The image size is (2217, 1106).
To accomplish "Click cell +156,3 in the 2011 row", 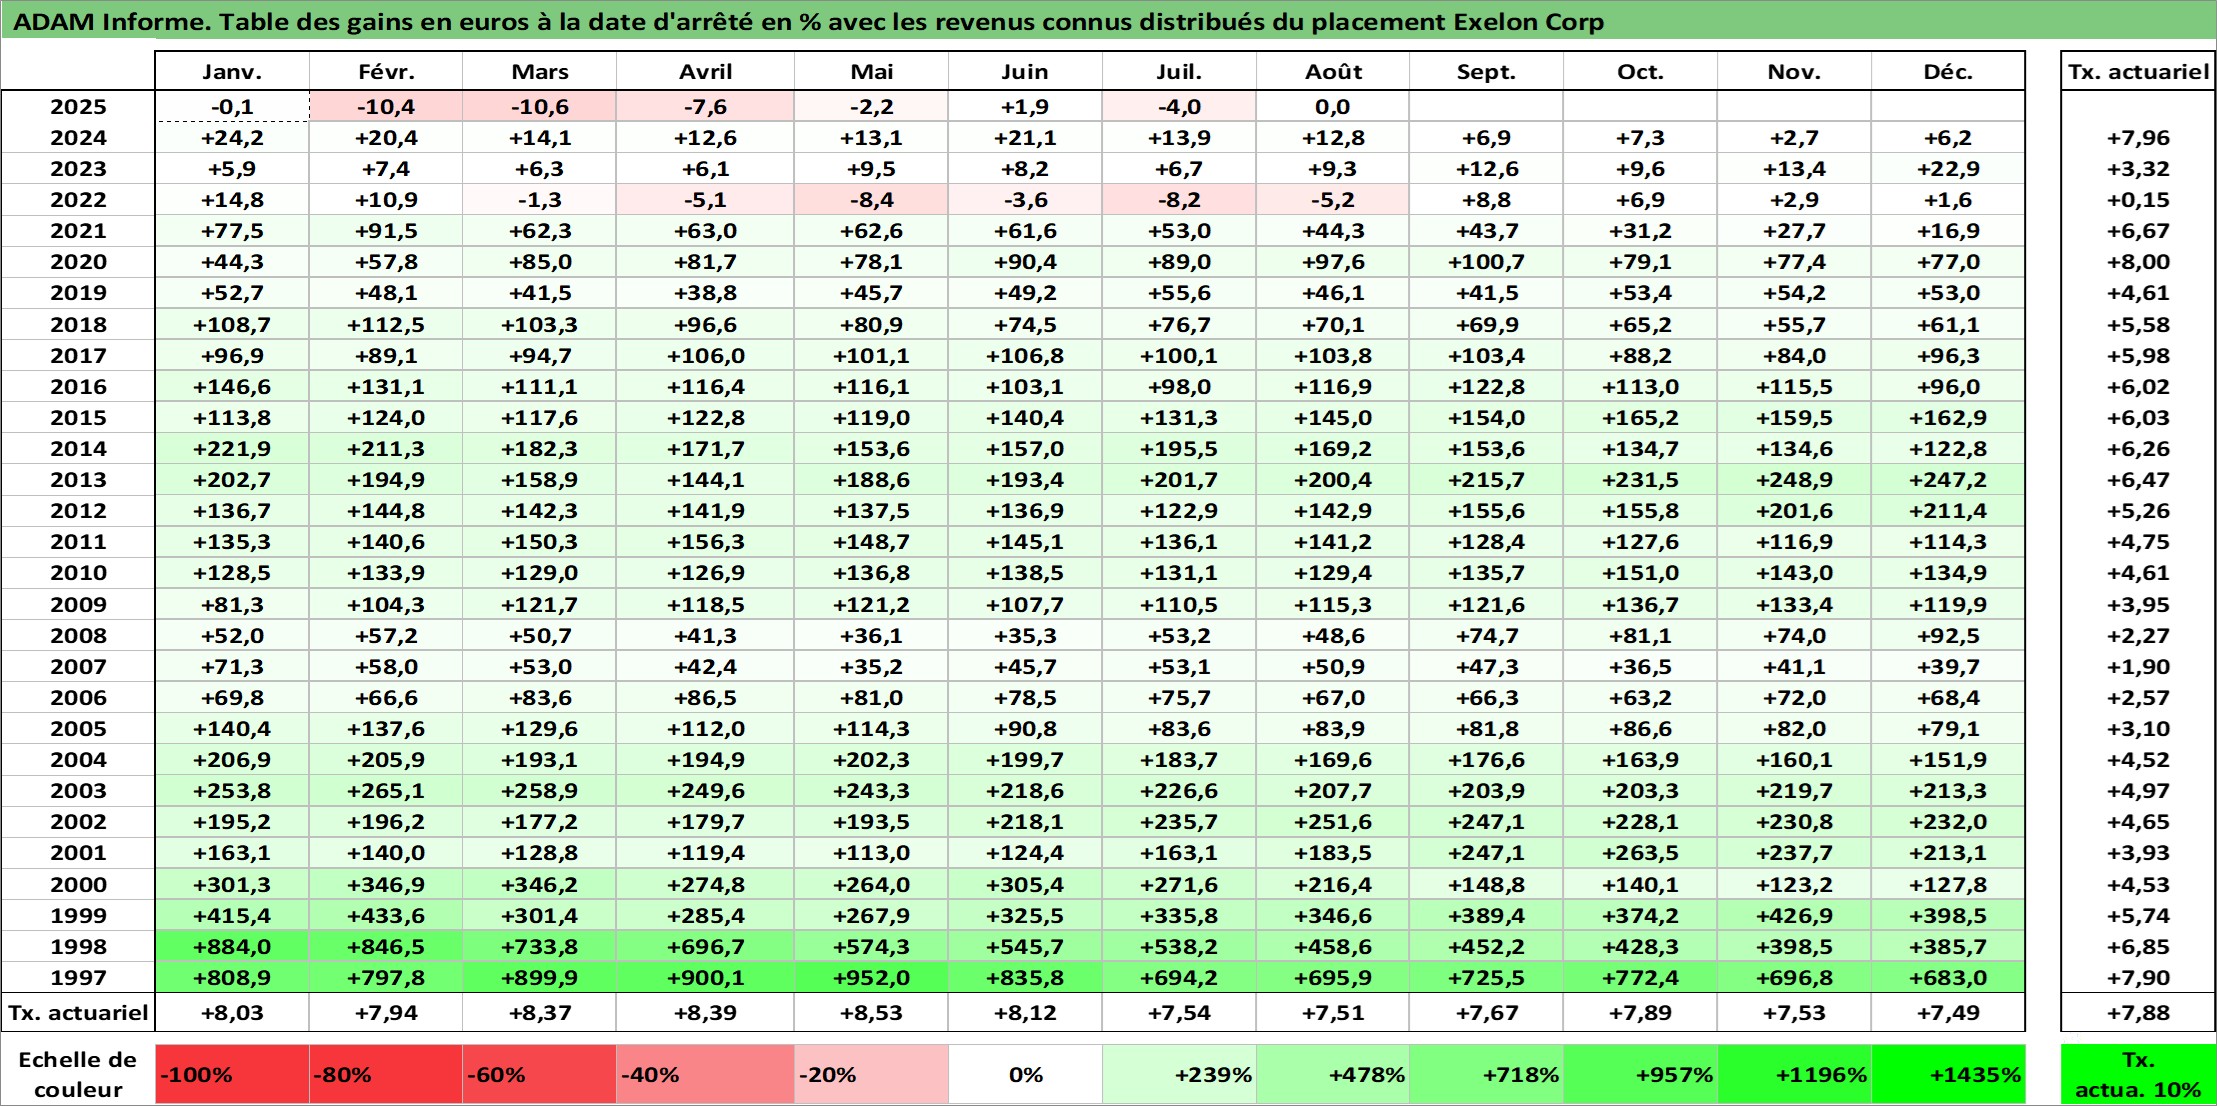I will point(705,541).
